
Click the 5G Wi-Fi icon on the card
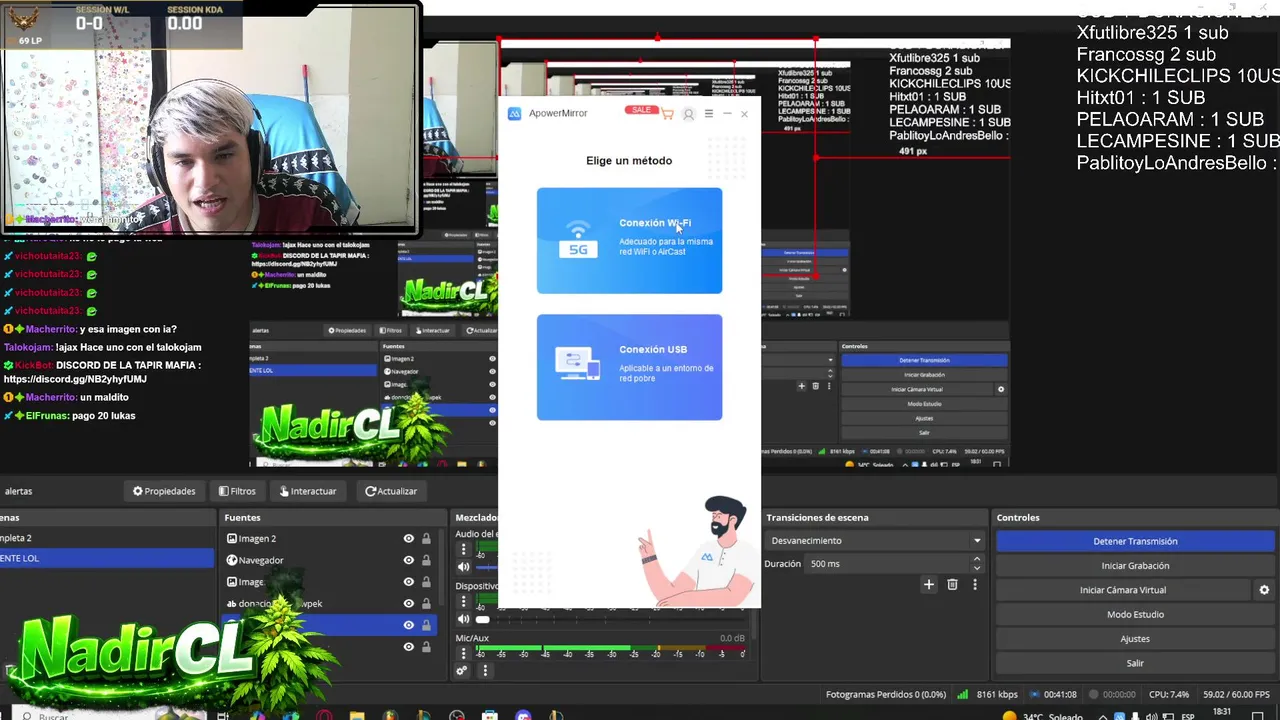pyautogui.click(x=578, y=240)
